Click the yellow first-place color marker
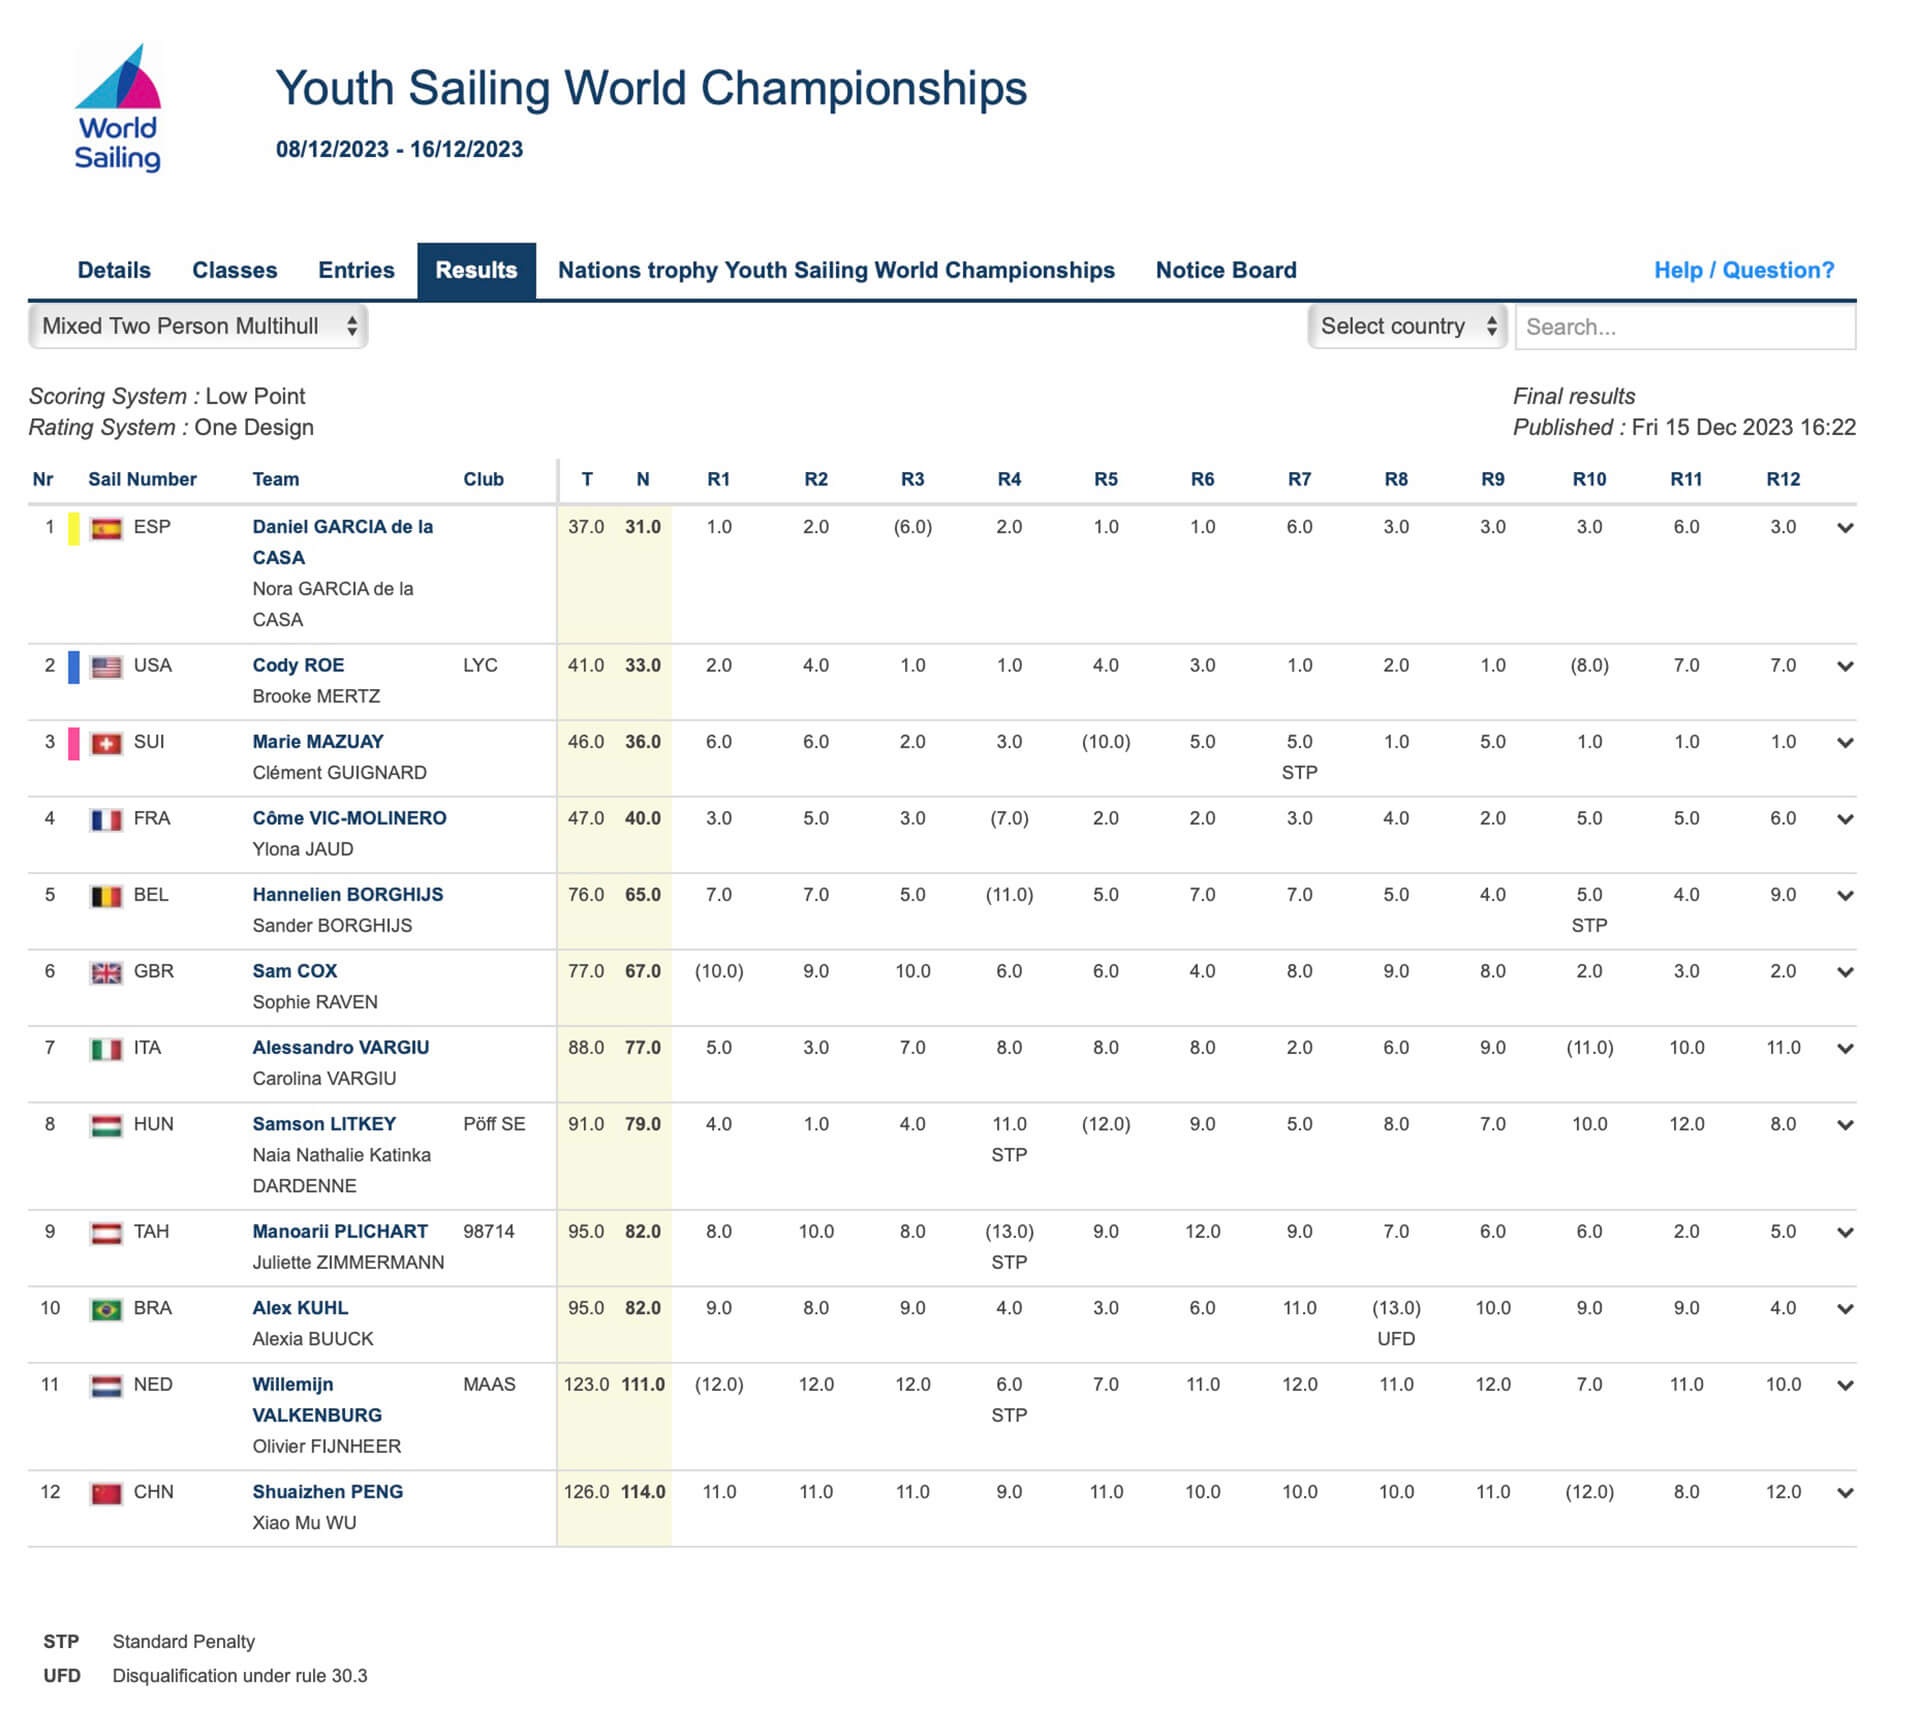Screen dimensions: 1920x1709 pos(74,528)
